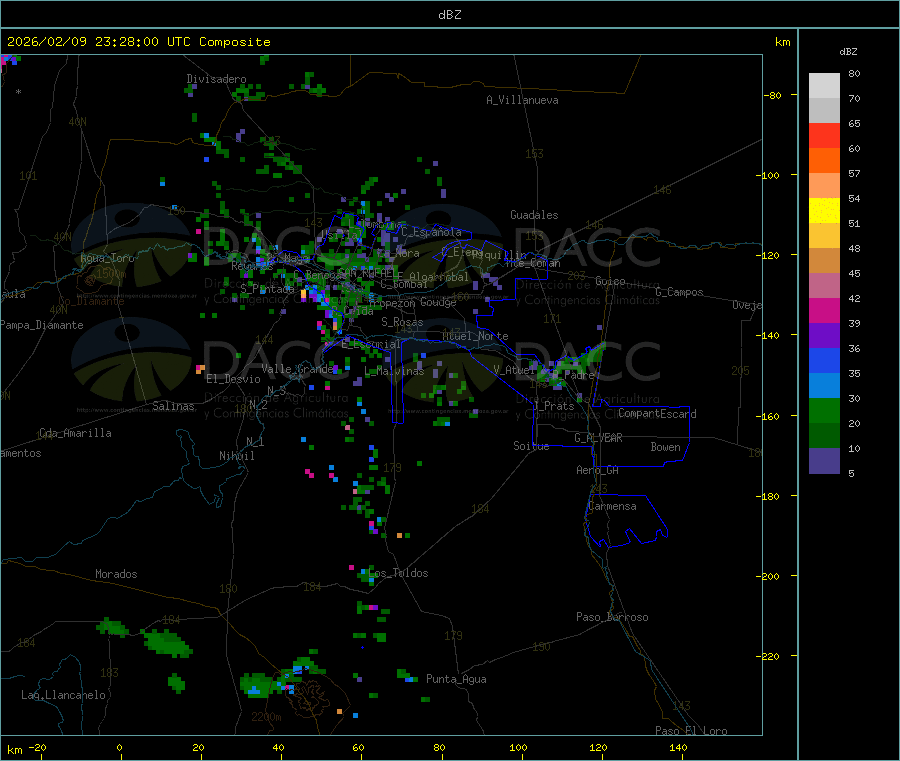The width and height of the screenshot is (900, 761).
Task: Click the 0 km tick on bottom axis
Action: [x=119, y=747]
